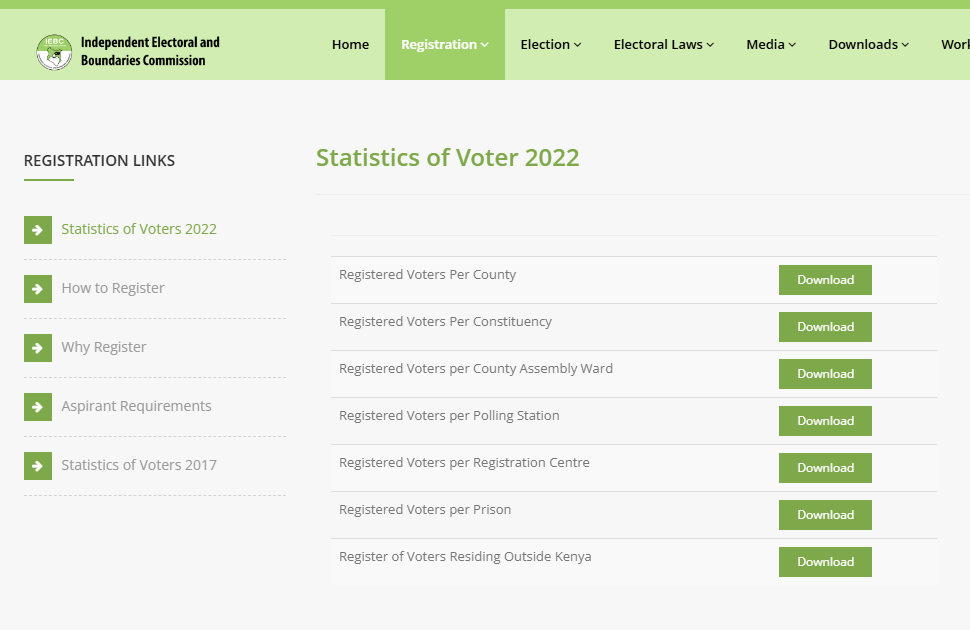Download Register of Voters Residing Outside Kenya
Viewport: 970px width, 630px height.
point(824,562)
